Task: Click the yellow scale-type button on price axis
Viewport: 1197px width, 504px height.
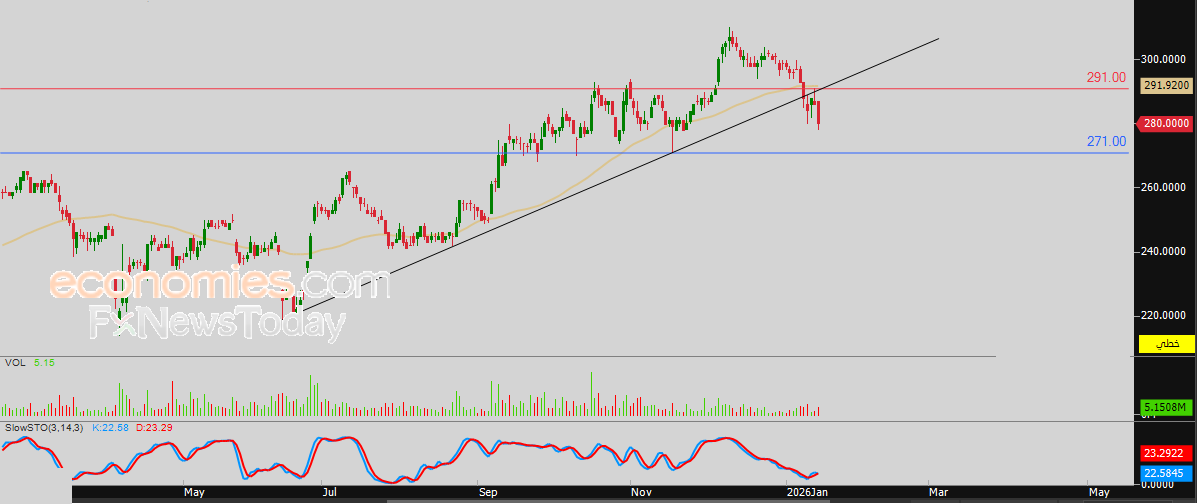Action: coord(1166,344)
